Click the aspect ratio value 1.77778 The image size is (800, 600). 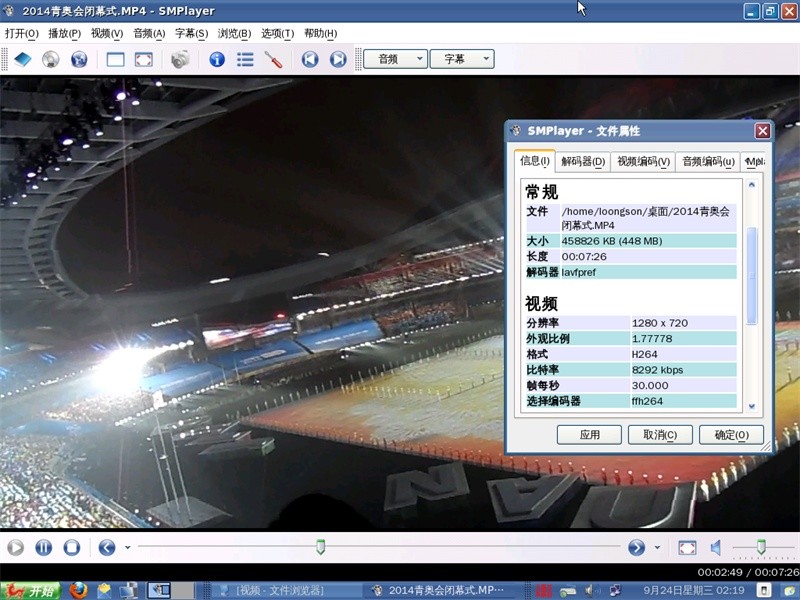pyautogui.click(x=652, y=339)
